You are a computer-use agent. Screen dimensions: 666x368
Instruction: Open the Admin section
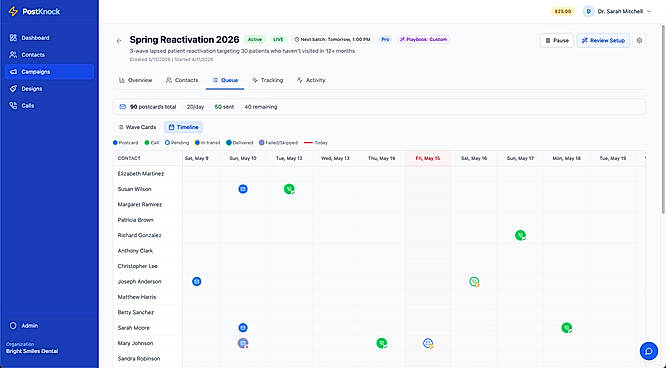pos(49,326)
